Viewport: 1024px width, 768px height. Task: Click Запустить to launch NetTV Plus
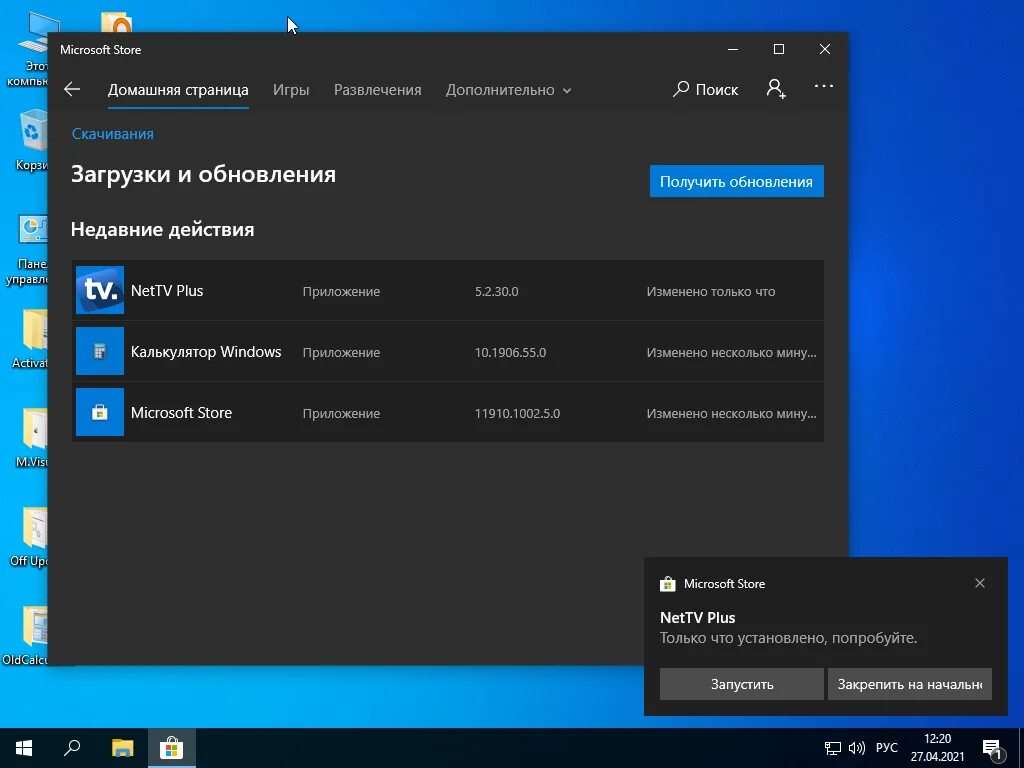741,684
